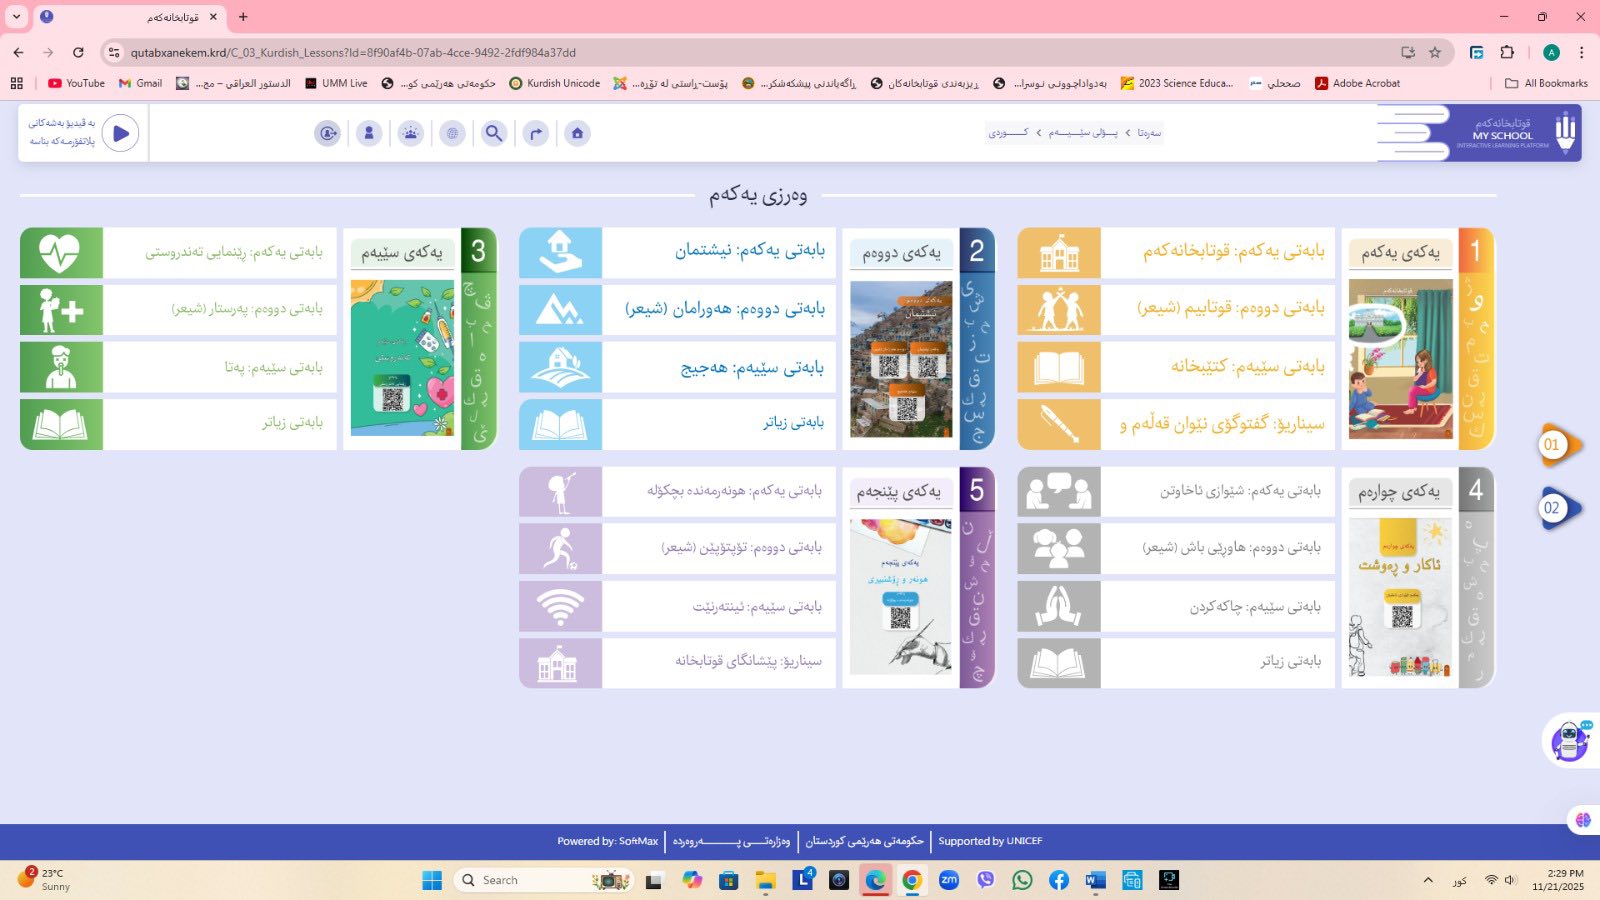This screenshot has width=1600, height=900.
Task: Click the logout icon in platform toolbar
Action: click(x=327, y=133)
